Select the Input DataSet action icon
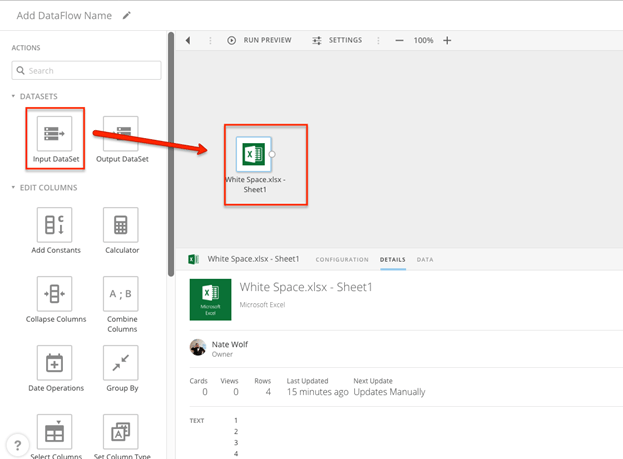This screenshot has width=623, height=459. click(x=54, y=134)
